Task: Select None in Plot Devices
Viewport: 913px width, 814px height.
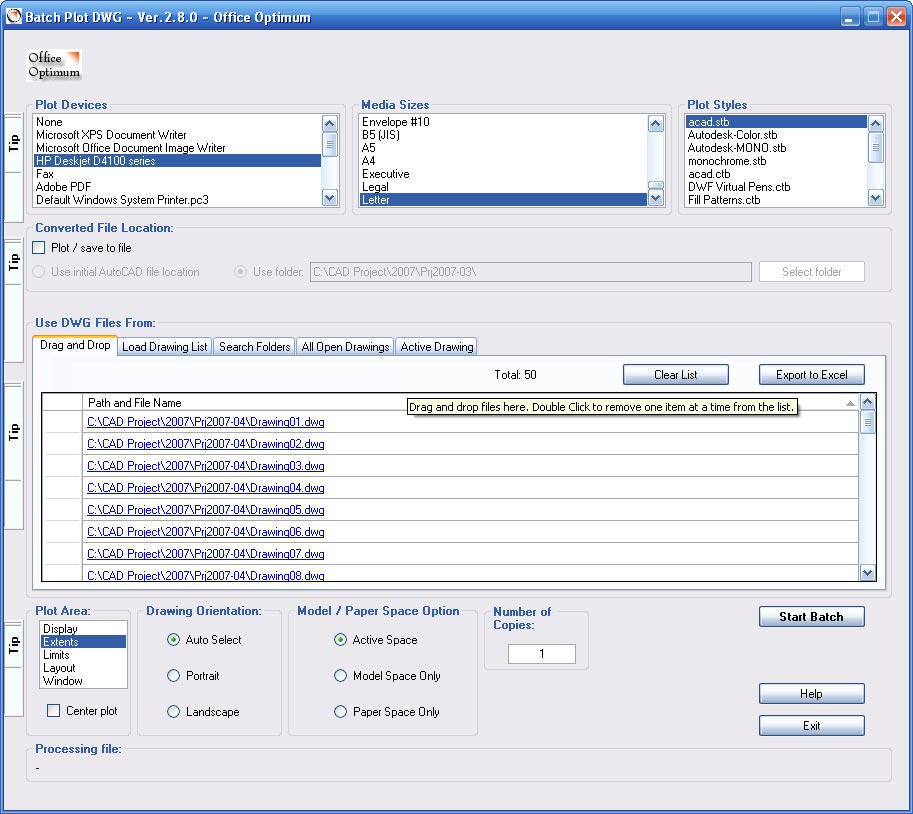Action: click(176, 122)
